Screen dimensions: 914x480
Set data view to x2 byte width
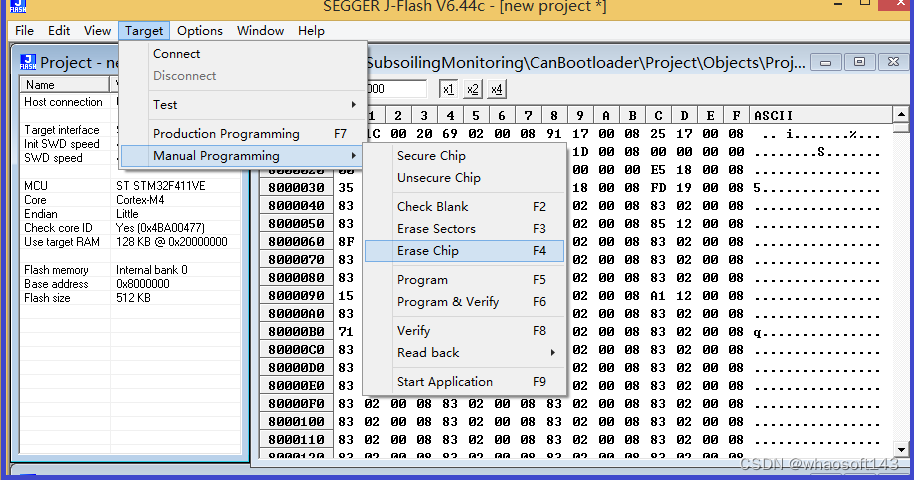coord(472,89)
